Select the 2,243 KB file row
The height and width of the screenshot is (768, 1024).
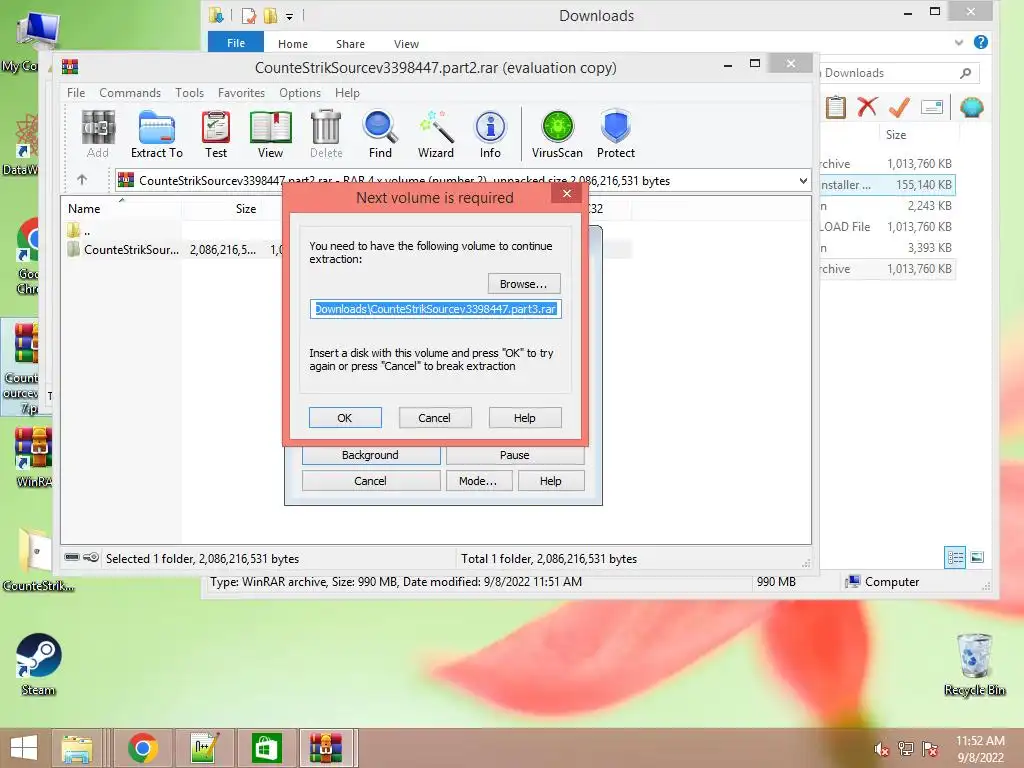887,206
